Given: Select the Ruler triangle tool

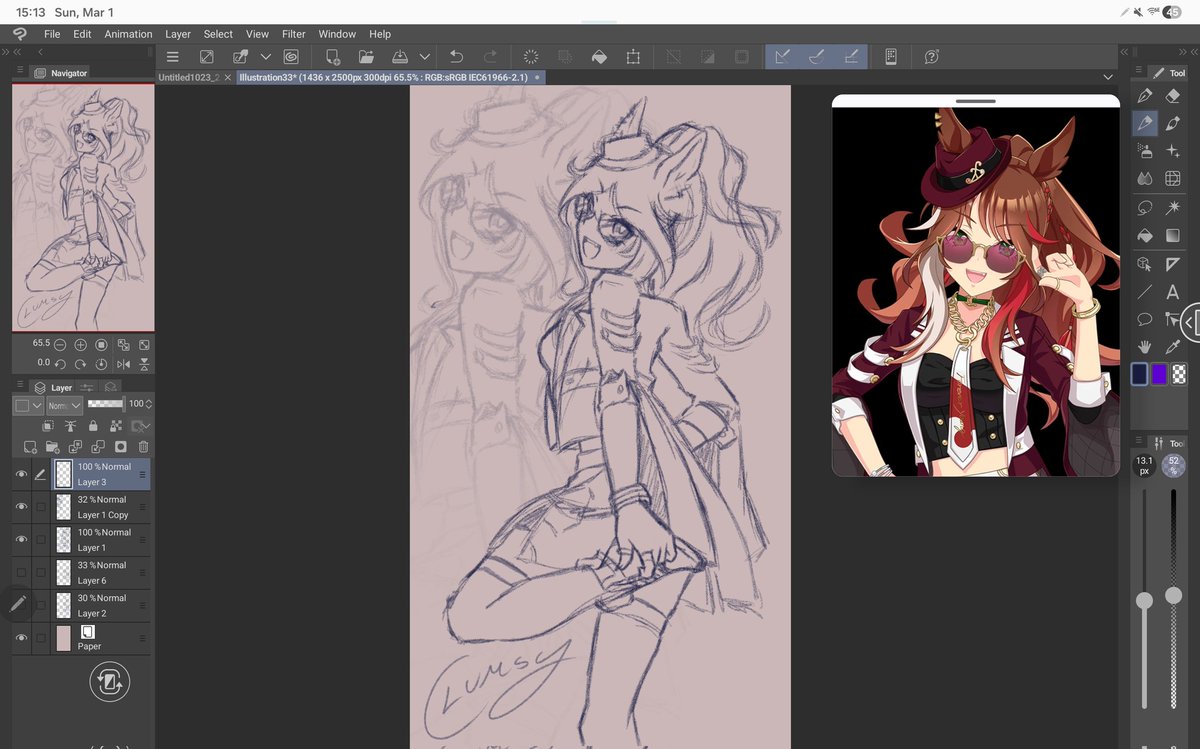Looking at the screenshot, I should click(1173, 264).
